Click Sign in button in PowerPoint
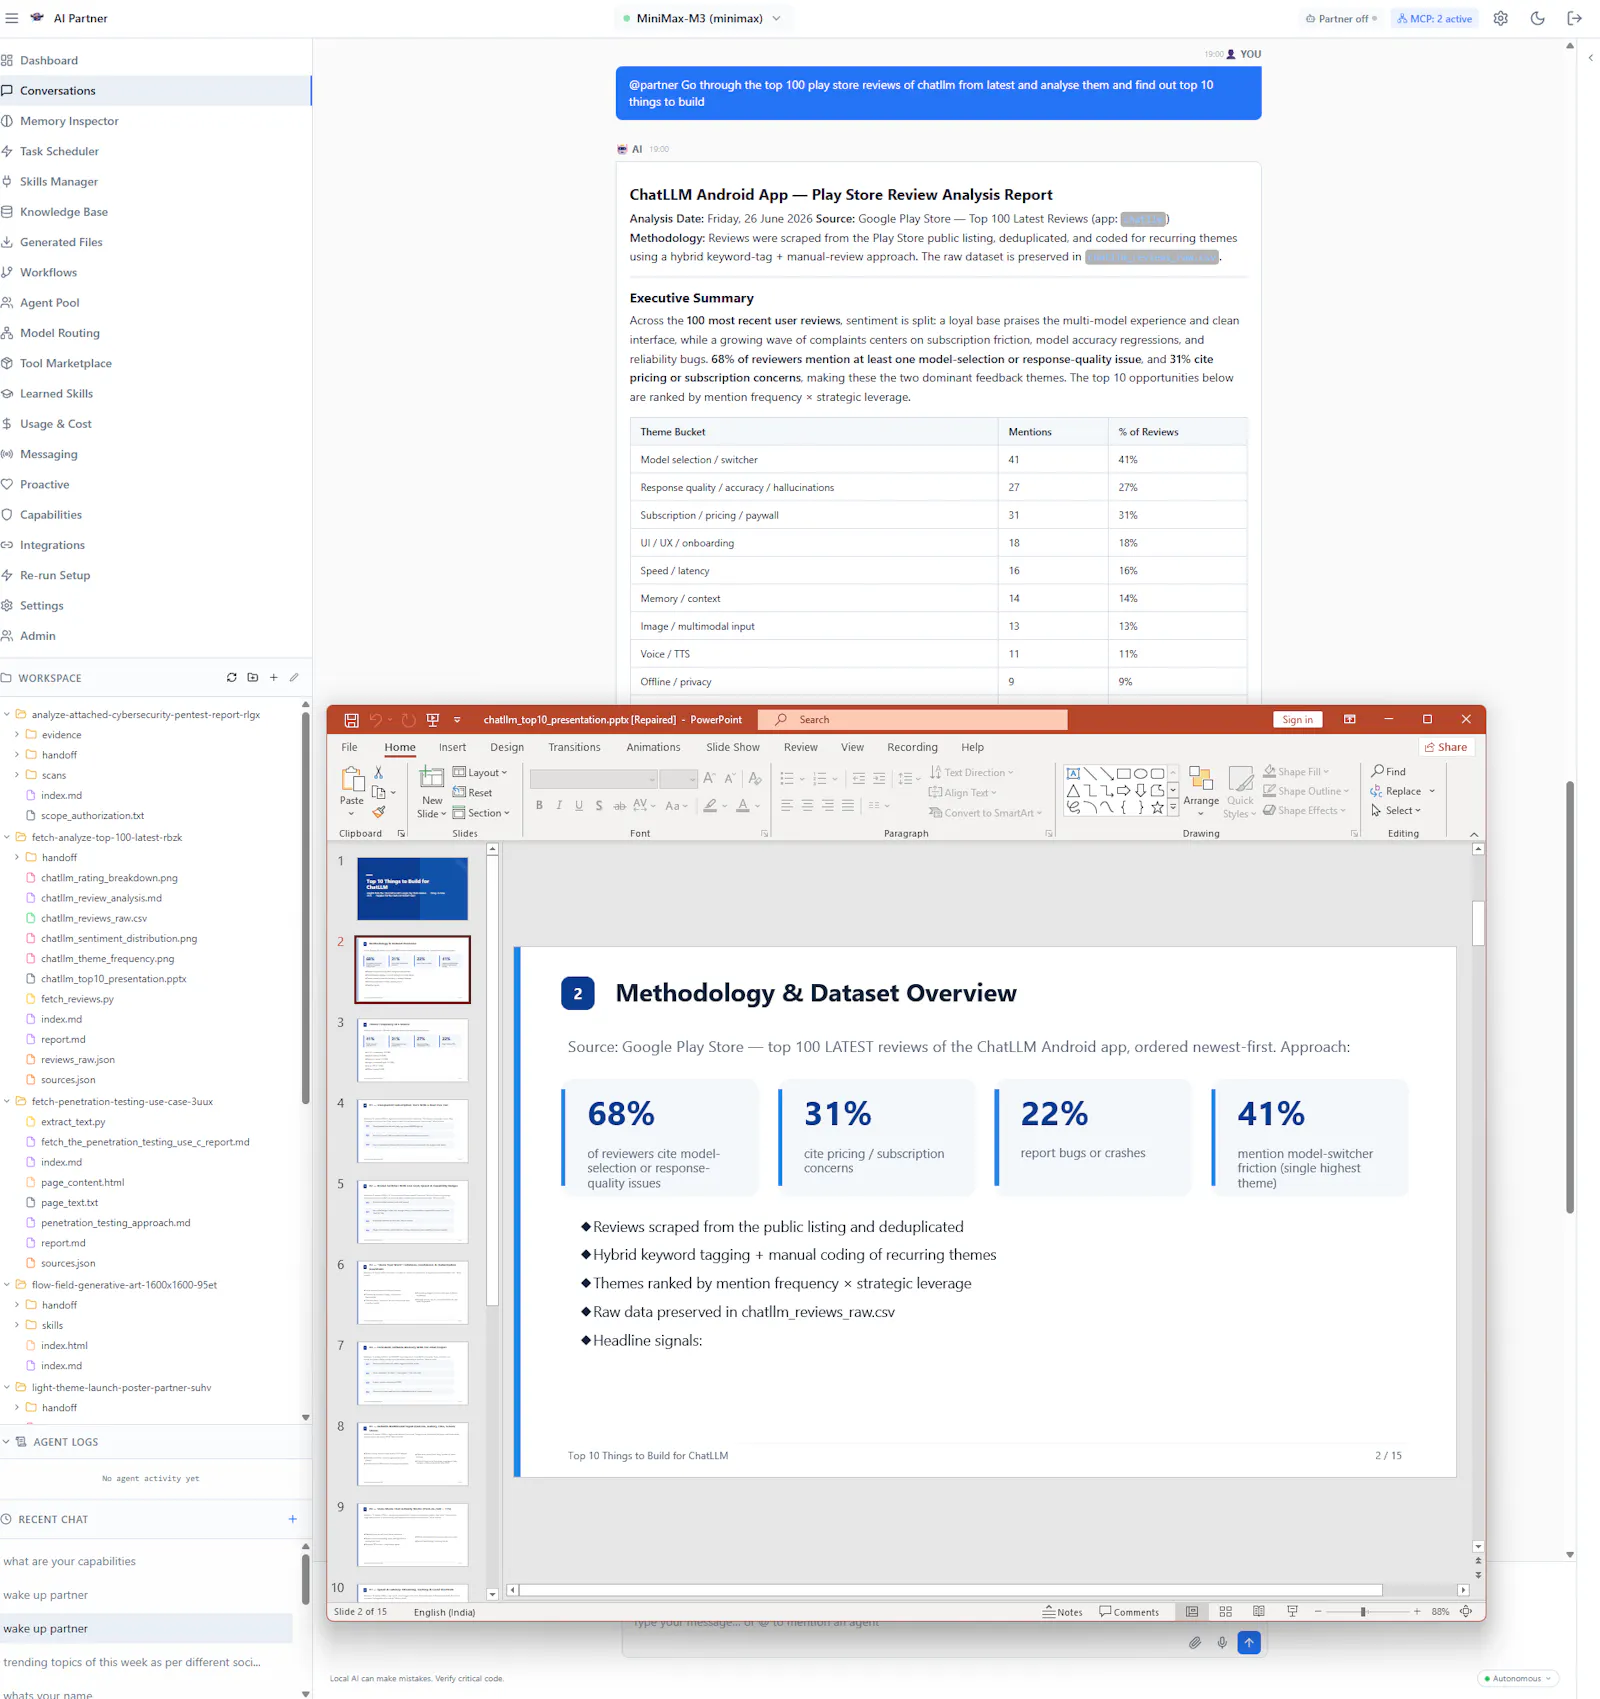1600x1699 pixels. tap(1298, 720)
